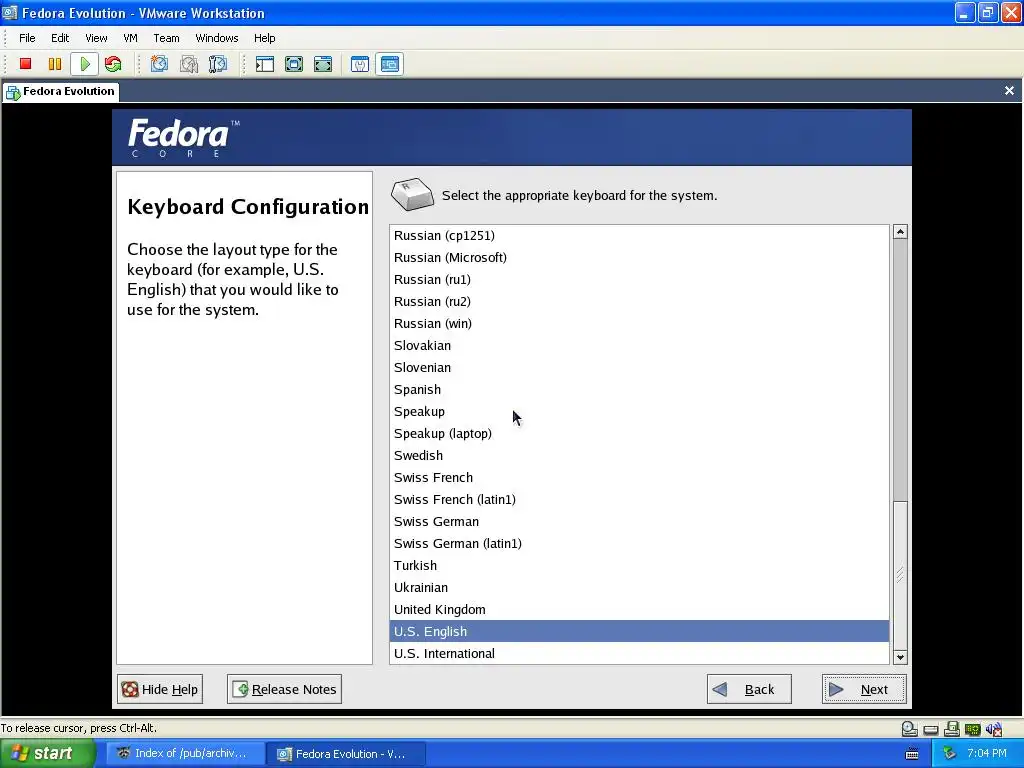Click the Back button
The width and height of the screenshot is (1024, 768).
(x=749, y=689)
